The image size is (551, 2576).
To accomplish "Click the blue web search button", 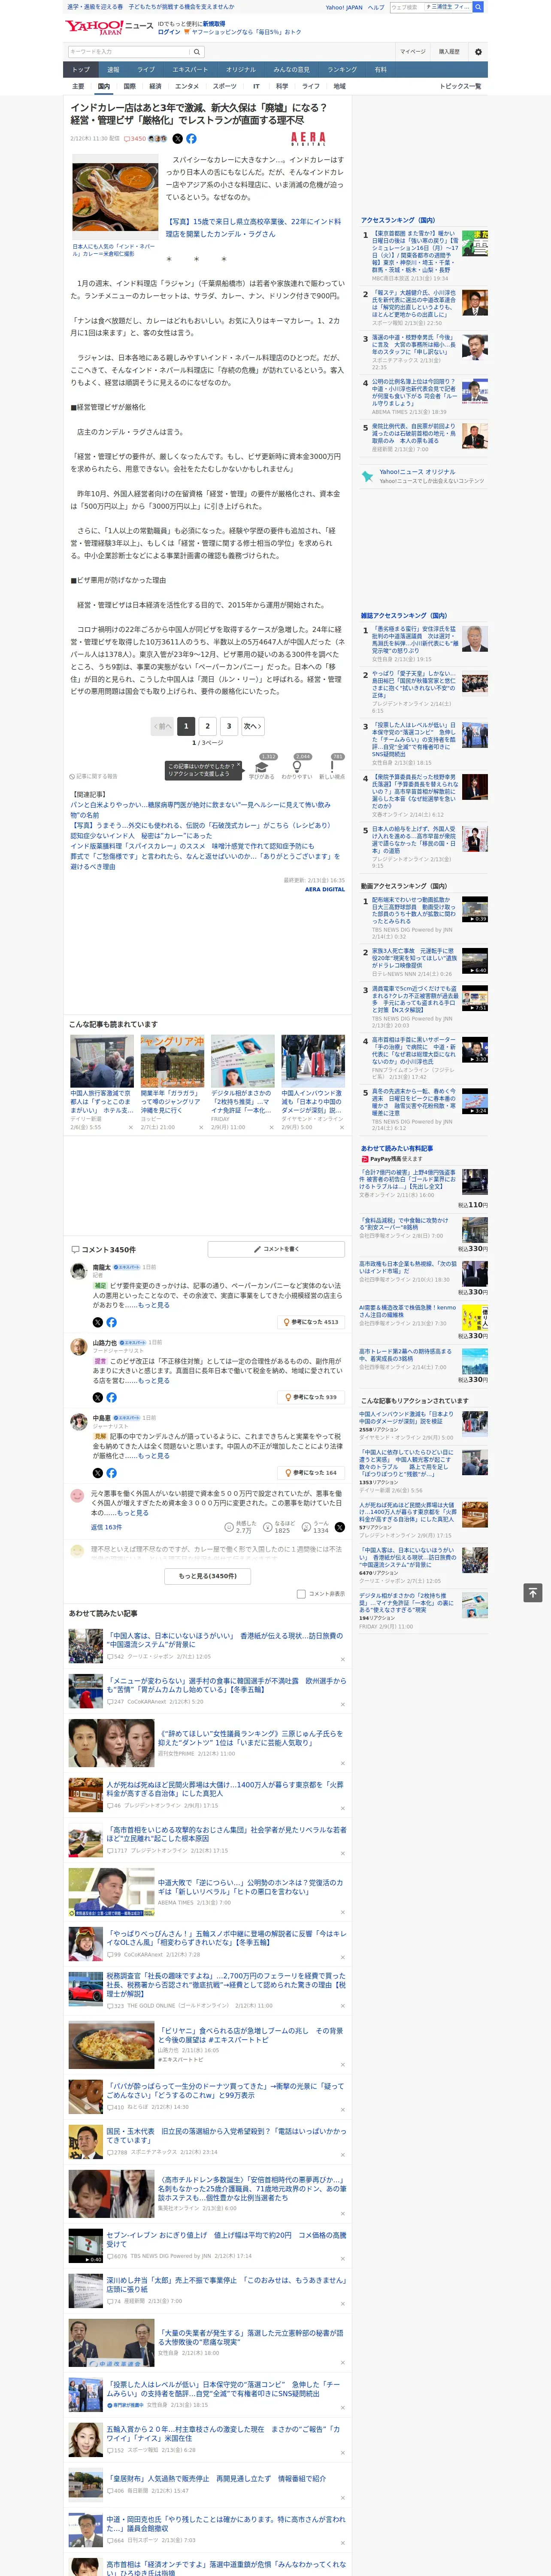I will pos(478,7).
